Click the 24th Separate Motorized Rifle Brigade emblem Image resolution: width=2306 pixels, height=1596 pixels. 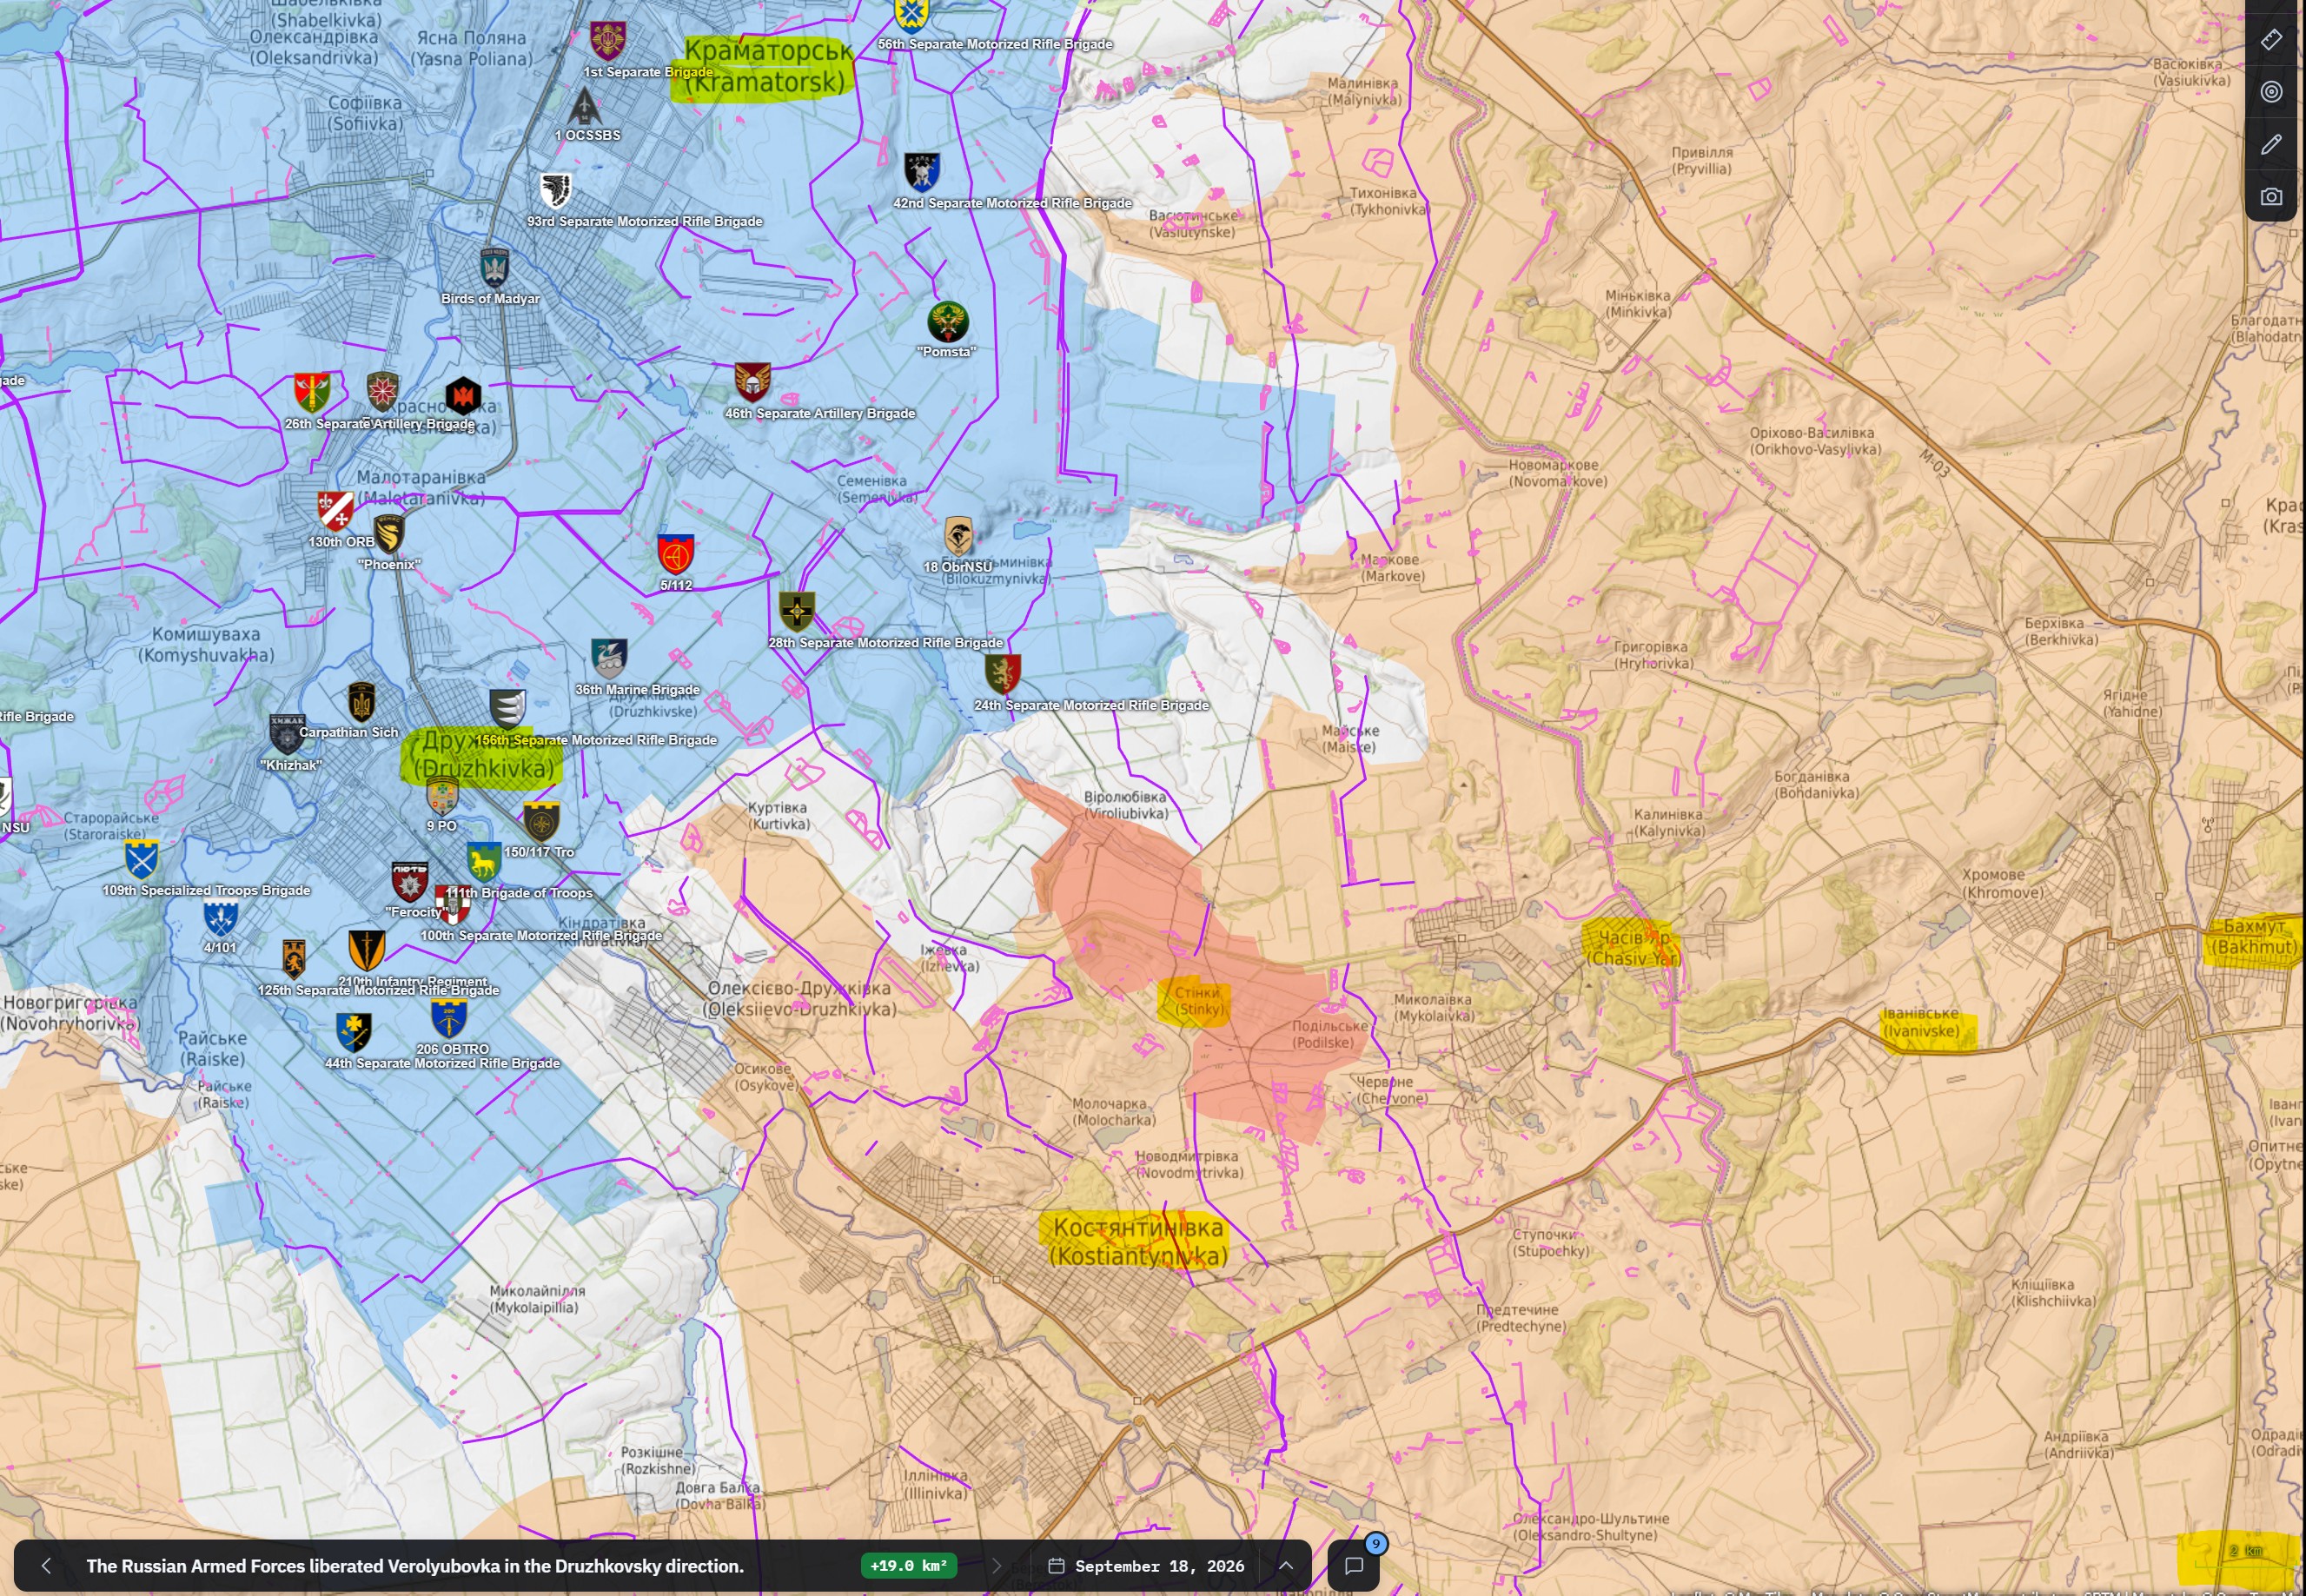(x=1002, y=673)
